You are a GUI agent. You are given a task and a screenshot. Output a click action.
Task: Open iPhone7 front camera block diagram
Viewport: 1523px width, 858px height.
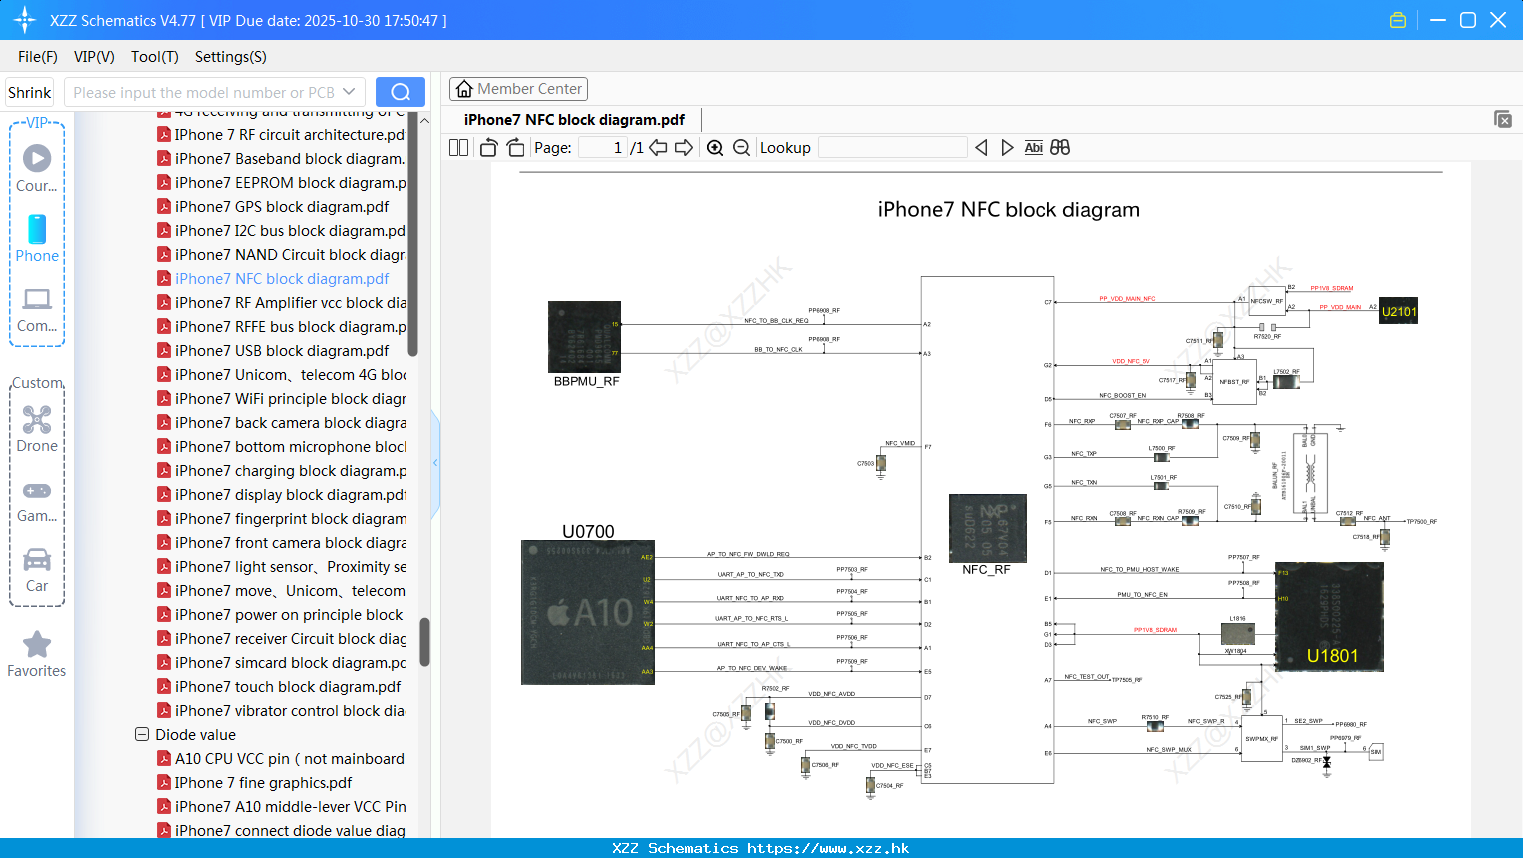pos(281,543)
